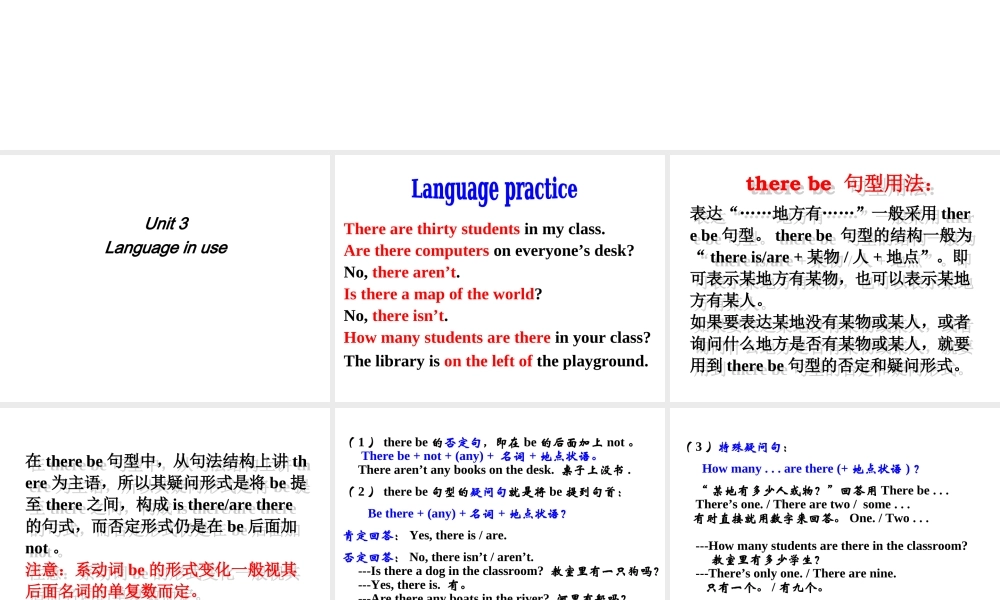1000x600 pixels.
Task: Click the example 'There aren't any books on the desk'
Action: click(x=494, y=470)
